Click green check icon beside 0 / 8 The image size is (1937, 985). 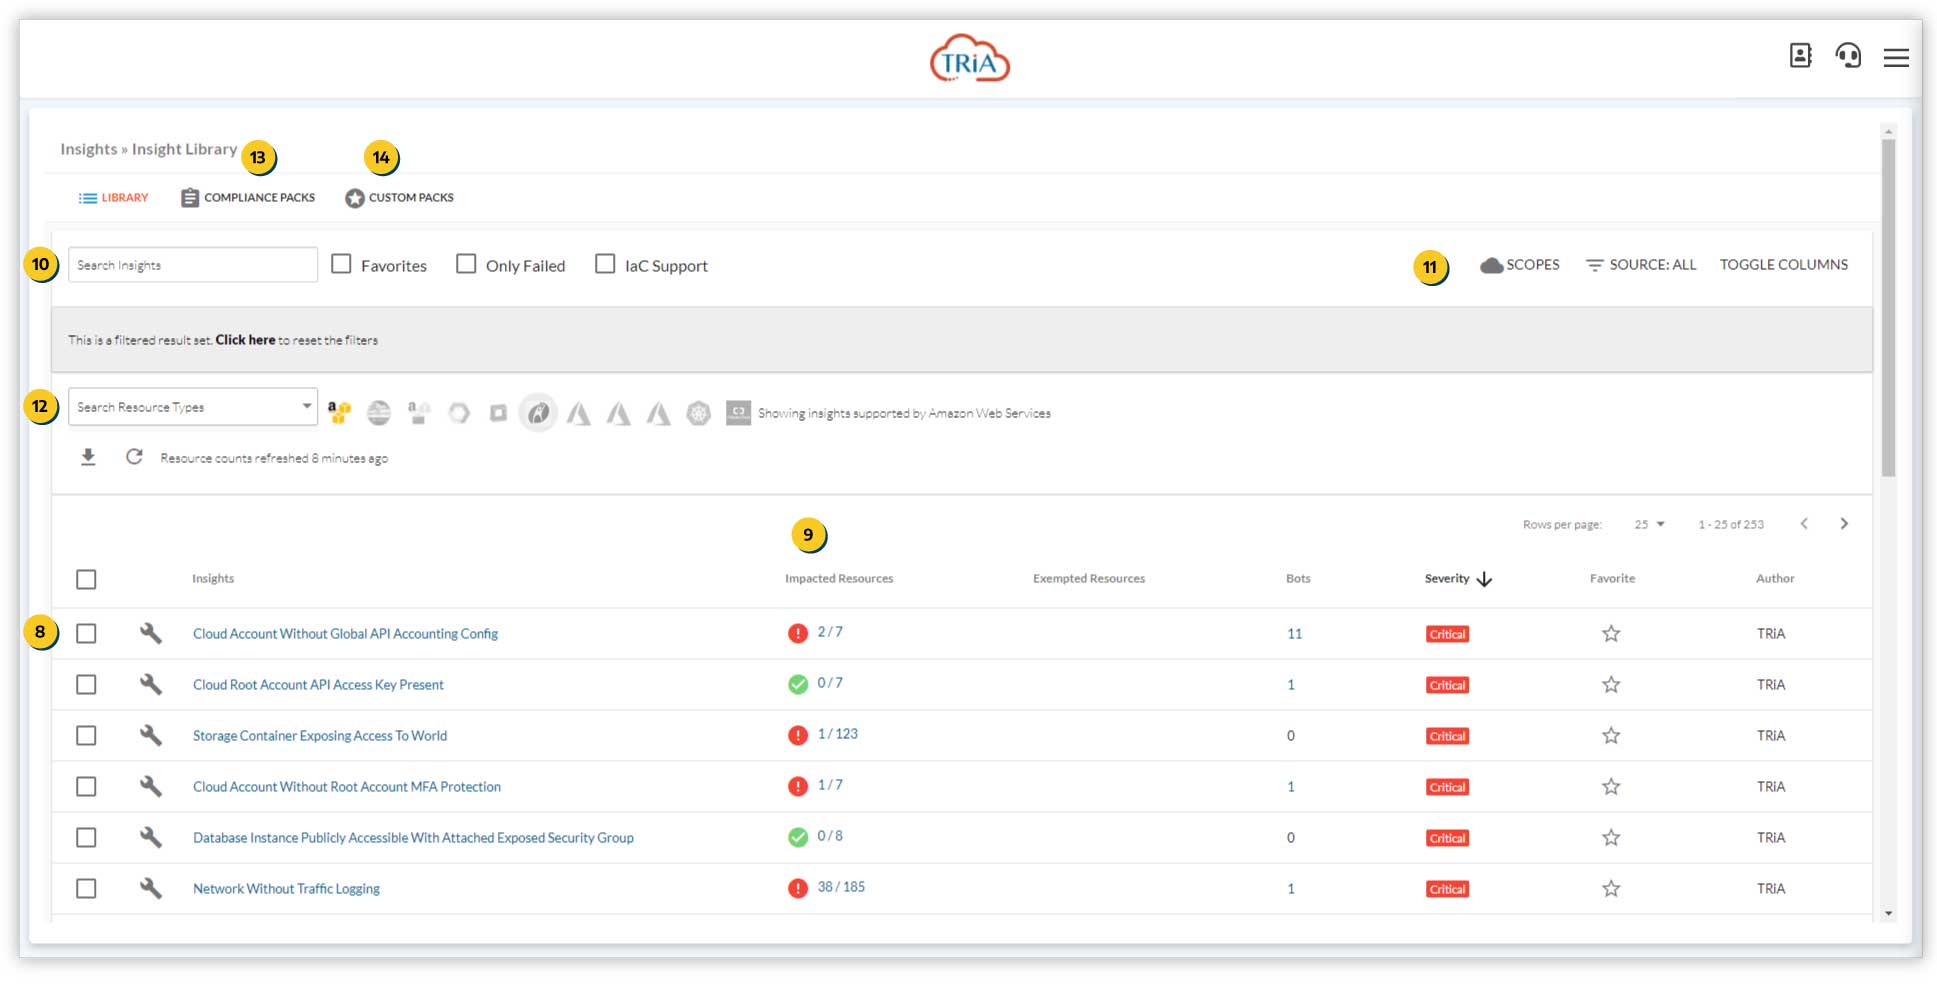click(x=797, y=837)
